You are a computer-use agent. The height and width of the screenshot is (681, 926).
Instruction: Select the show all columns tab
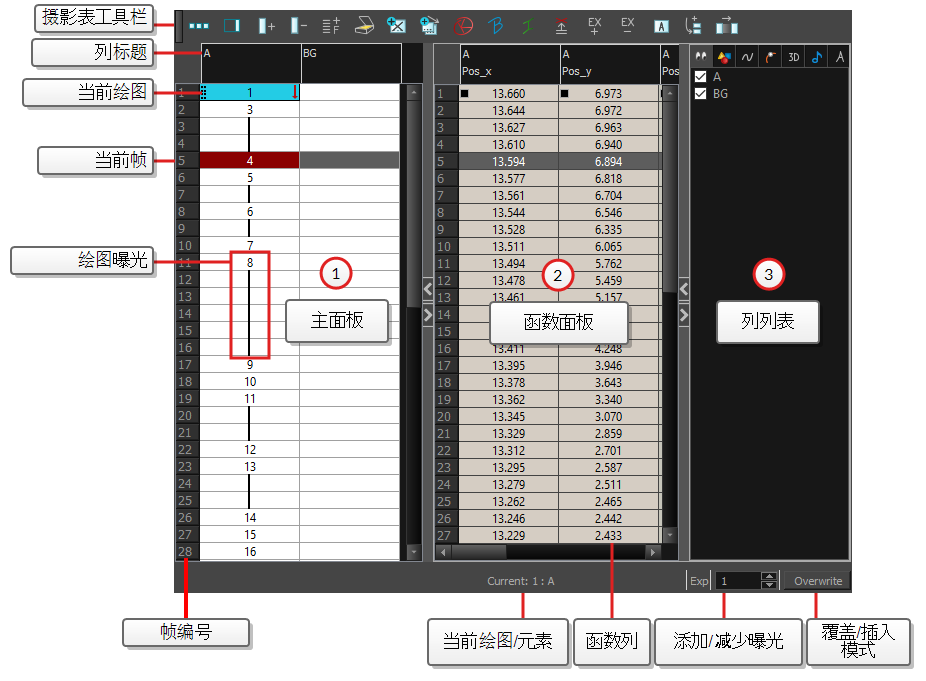pyautogui.click(x=700, y=56)
